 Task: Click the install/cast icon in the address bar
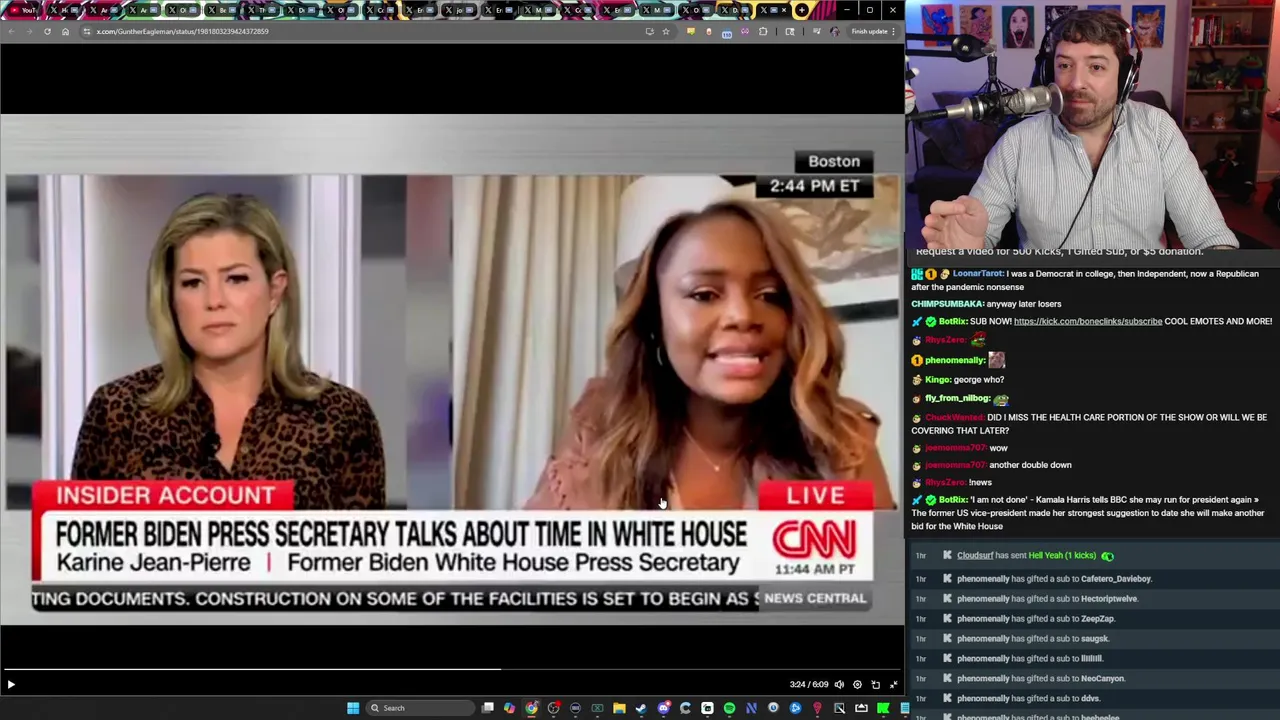coord(650,31)
